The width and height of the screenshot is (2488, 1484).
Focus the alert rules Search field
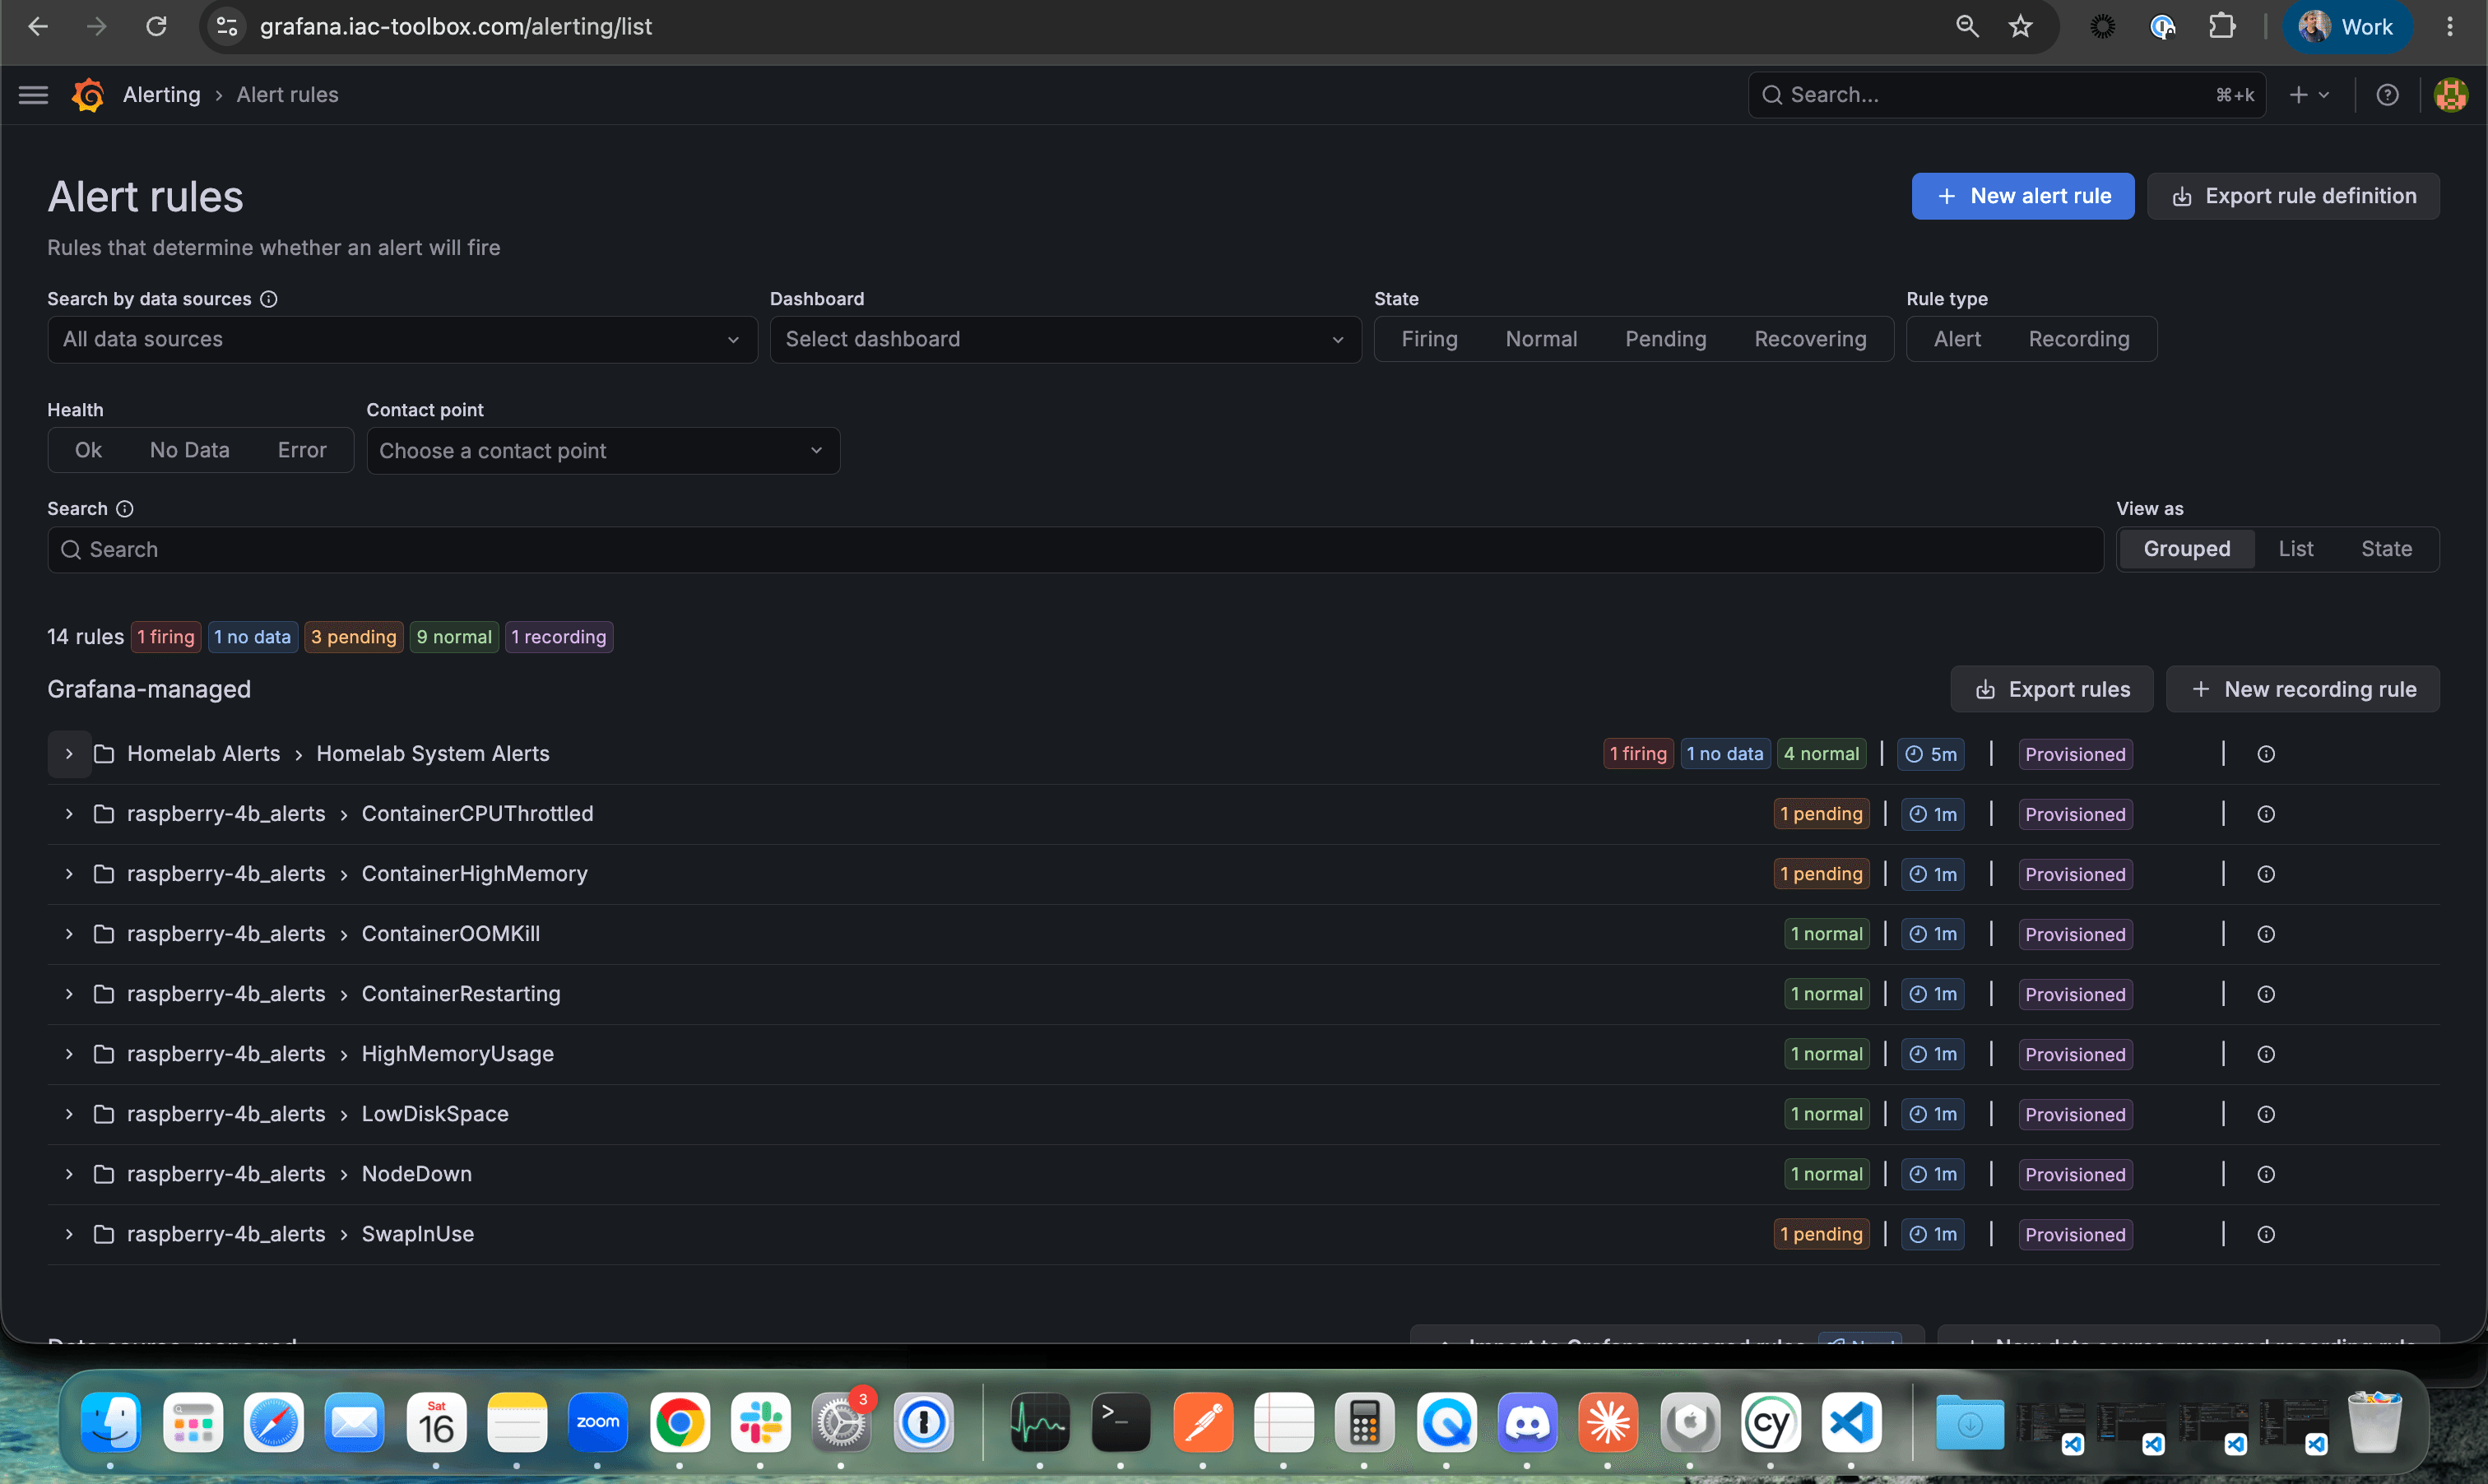click(1075, 550)
